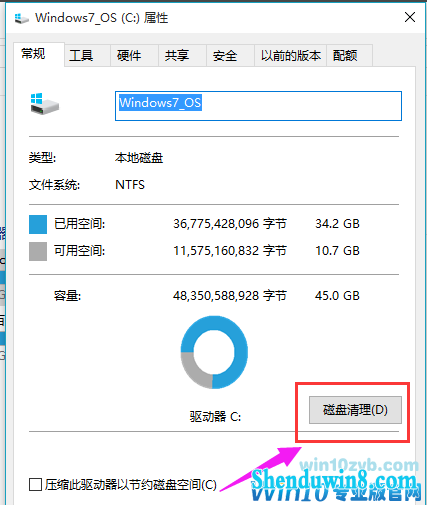
Task: Click the 可用空间 label
Action: click(80, 251)
